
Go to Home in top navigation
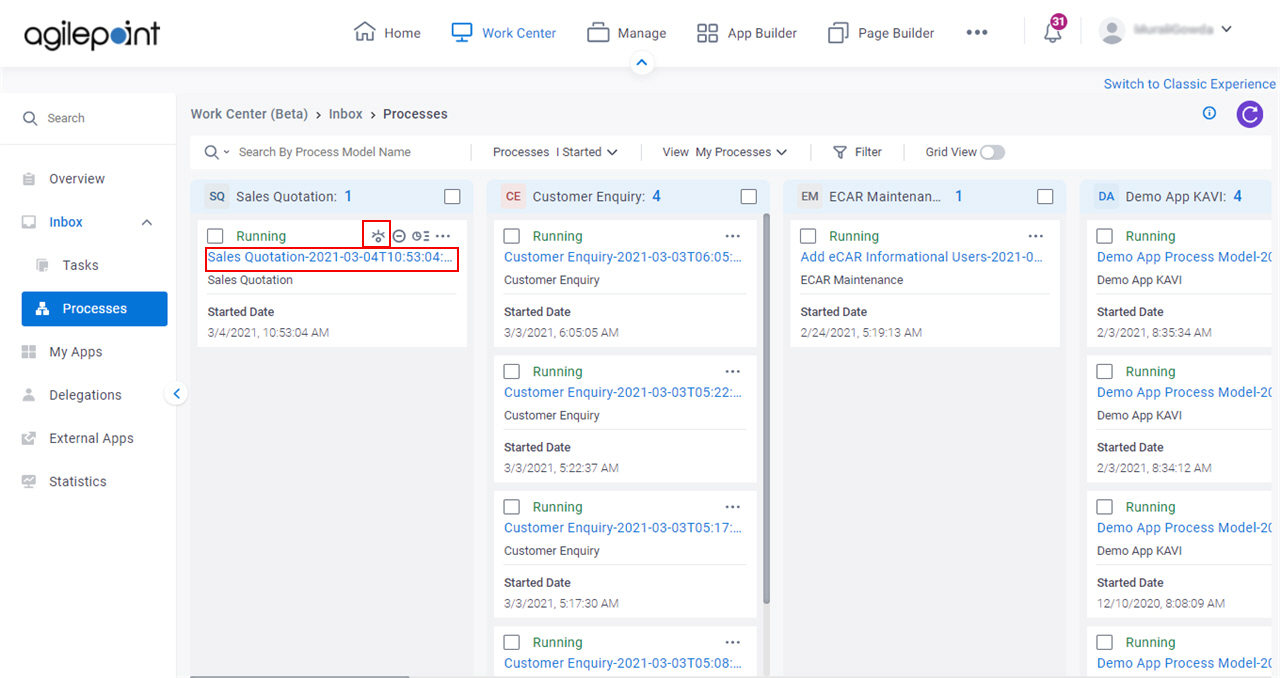tap(387, 33)
